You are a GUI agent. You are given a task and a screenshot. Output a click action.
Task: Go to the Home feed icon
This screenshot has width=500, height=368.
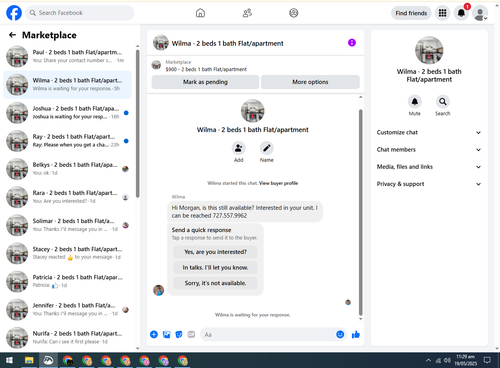200,13
